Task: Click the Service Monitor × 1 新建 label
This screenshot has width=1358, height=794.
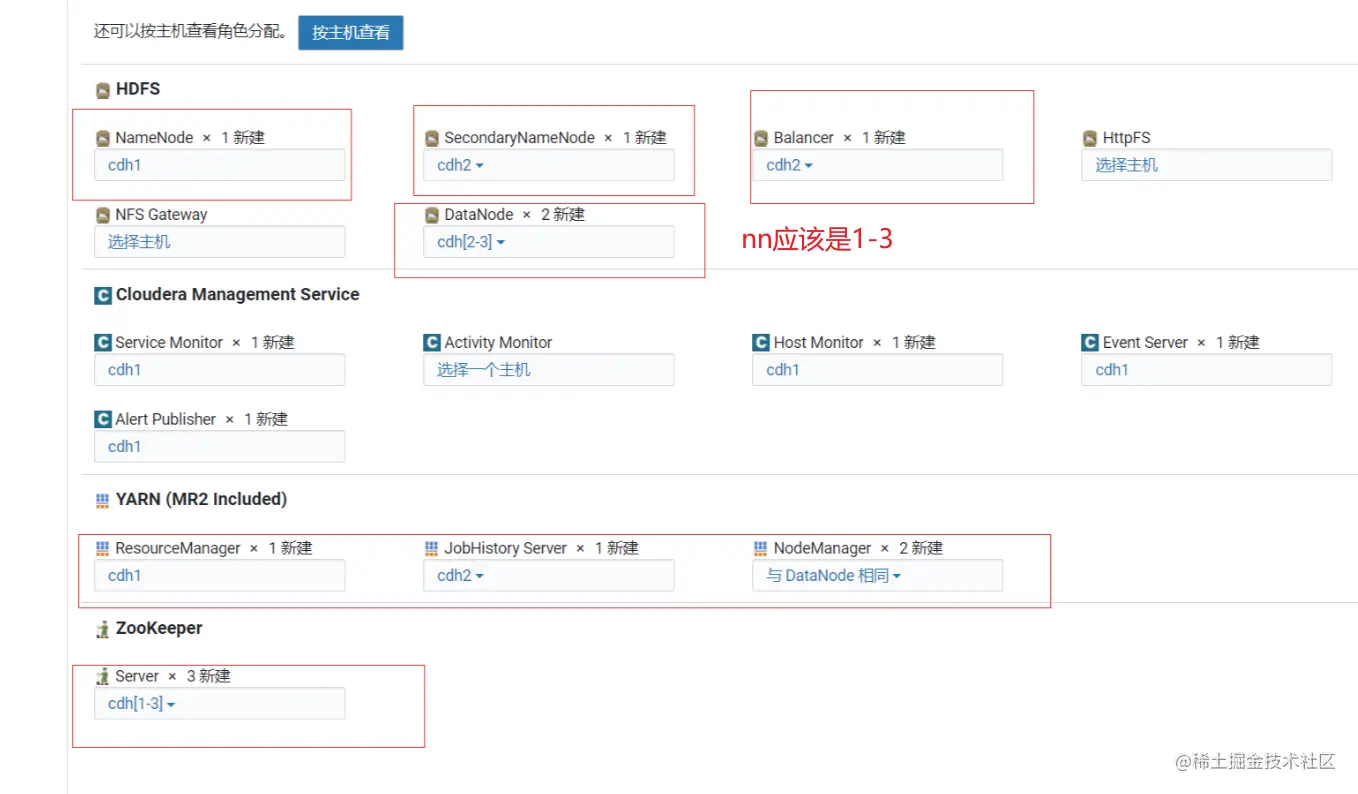Action: point(205,343)
